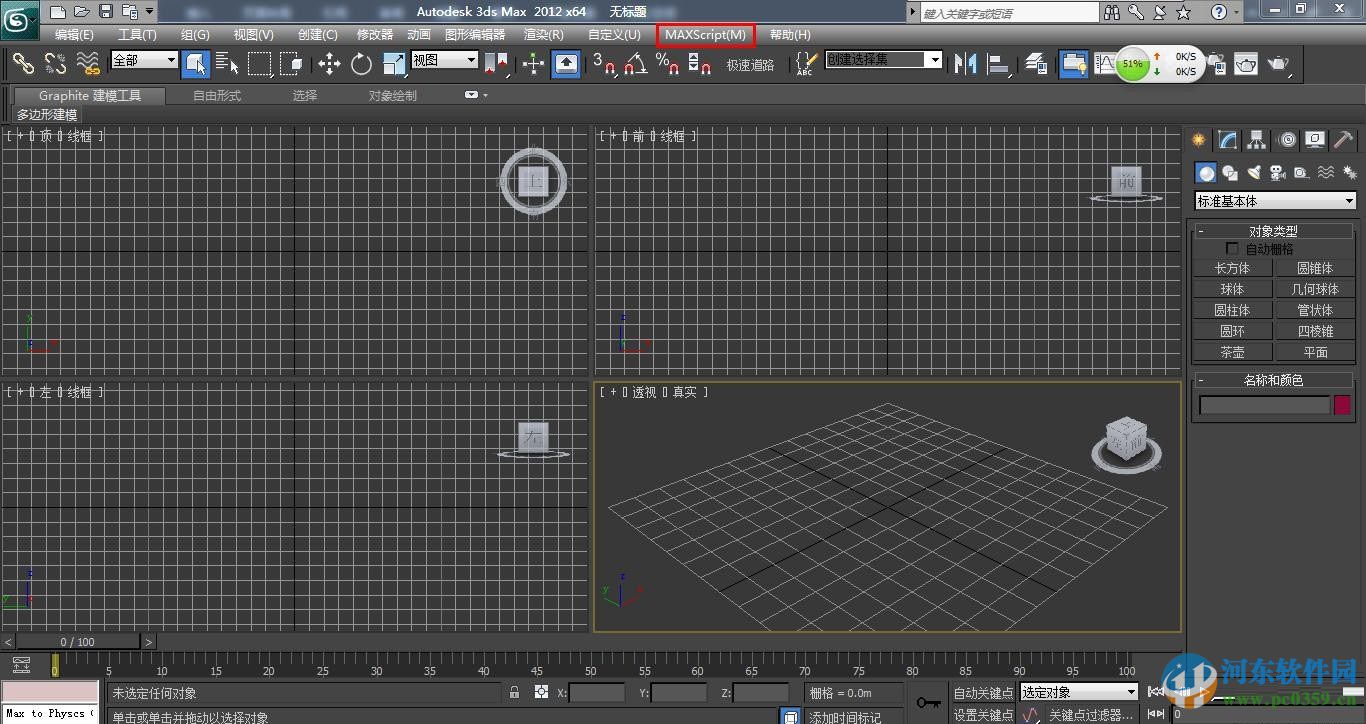Enable the 自动栅格 checkbox

pyautogui.click(x=1232, y=249)
